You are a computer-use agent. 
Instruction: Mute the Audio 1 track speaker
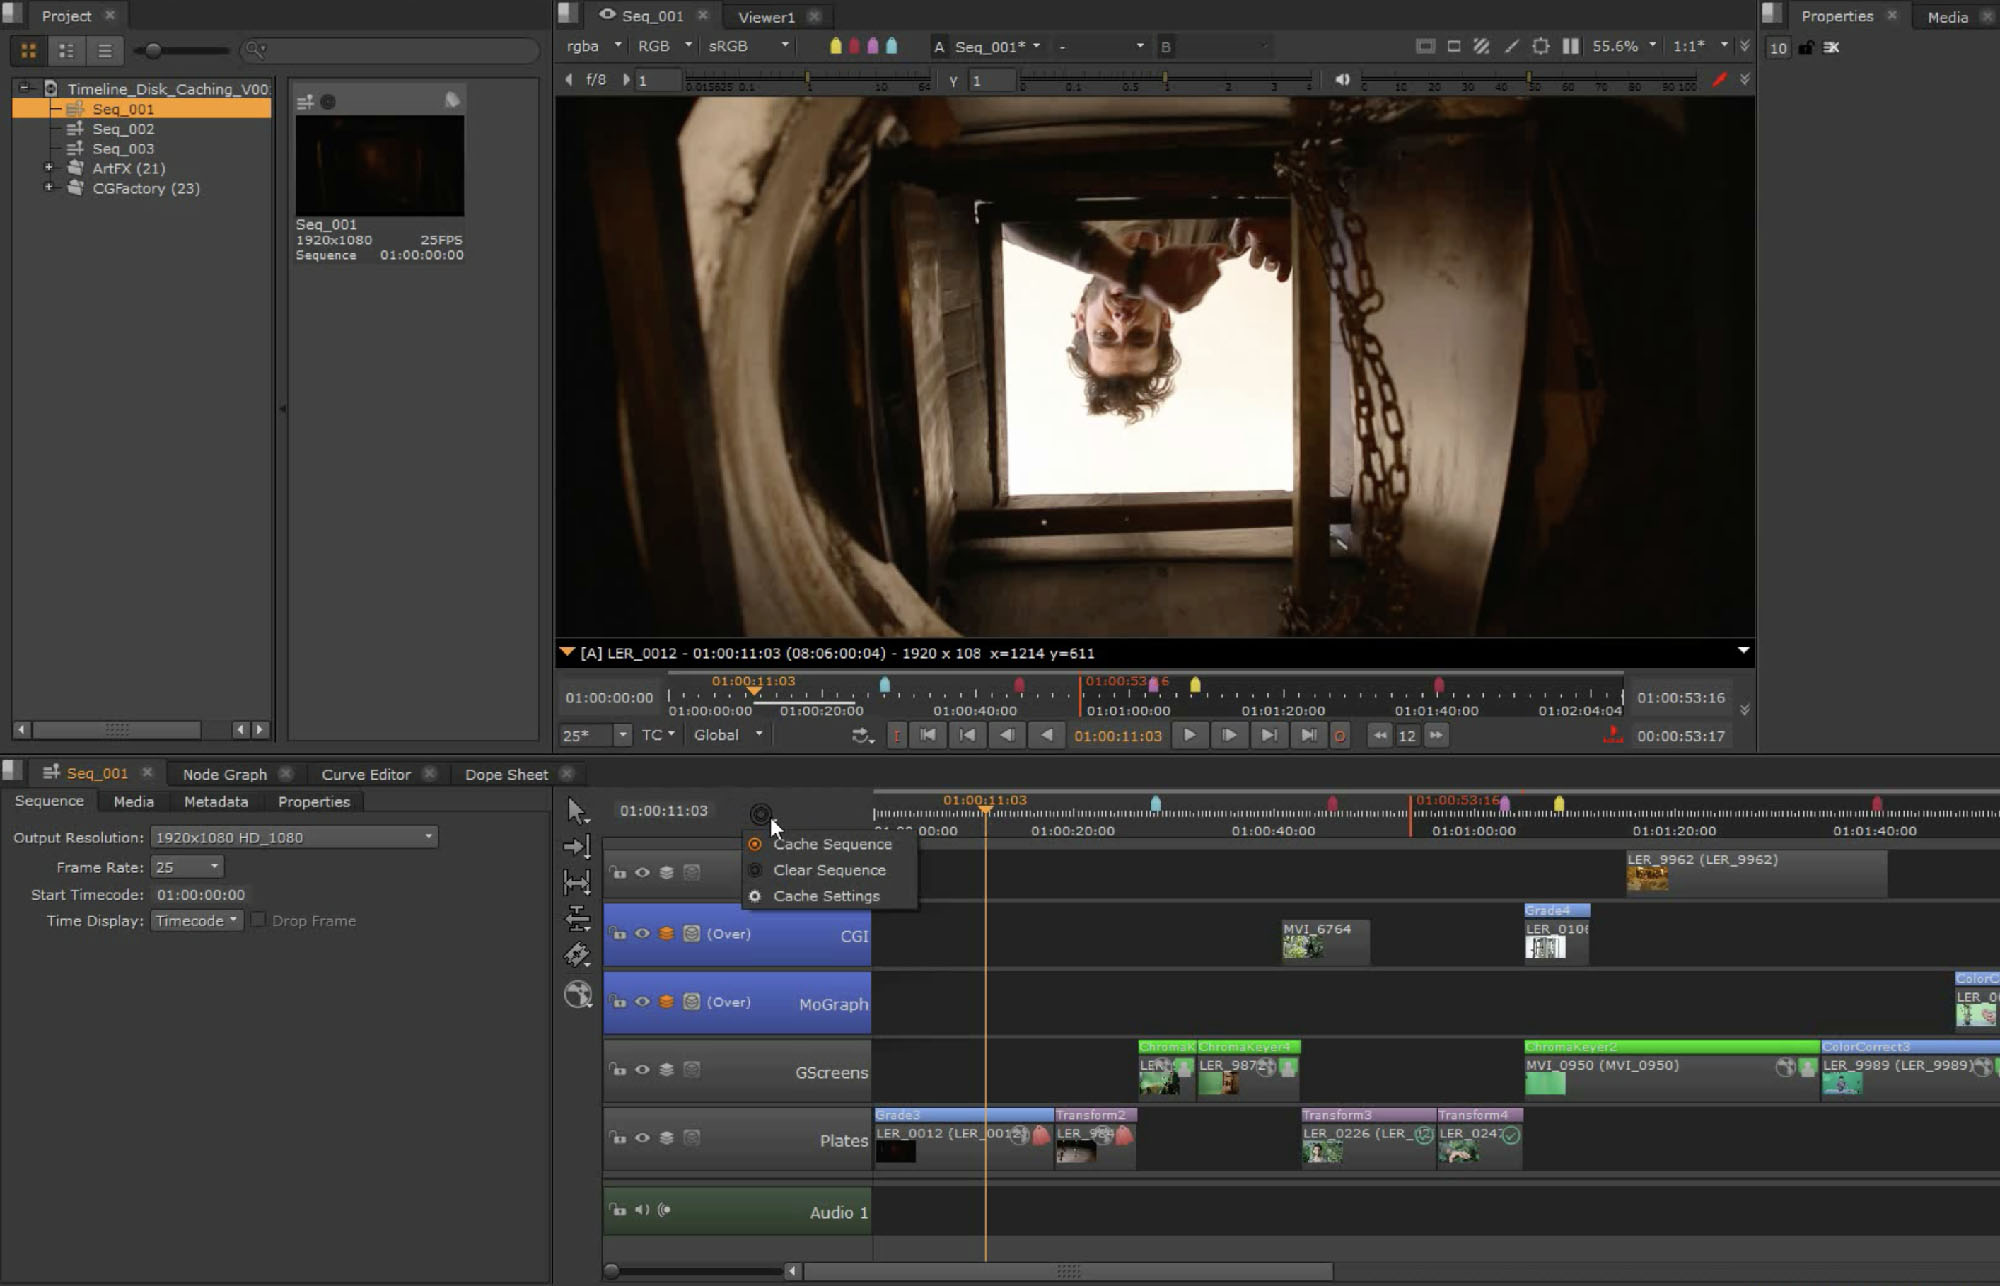641,1211
